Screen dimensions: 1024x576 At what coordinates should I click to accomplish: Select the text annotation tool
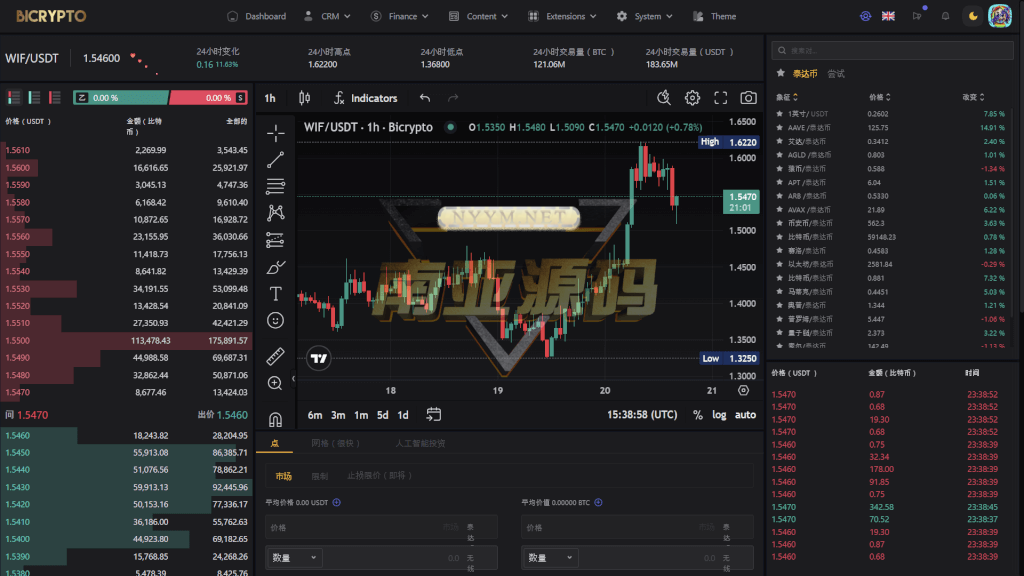pyautogui.click(x=276, y=294)
